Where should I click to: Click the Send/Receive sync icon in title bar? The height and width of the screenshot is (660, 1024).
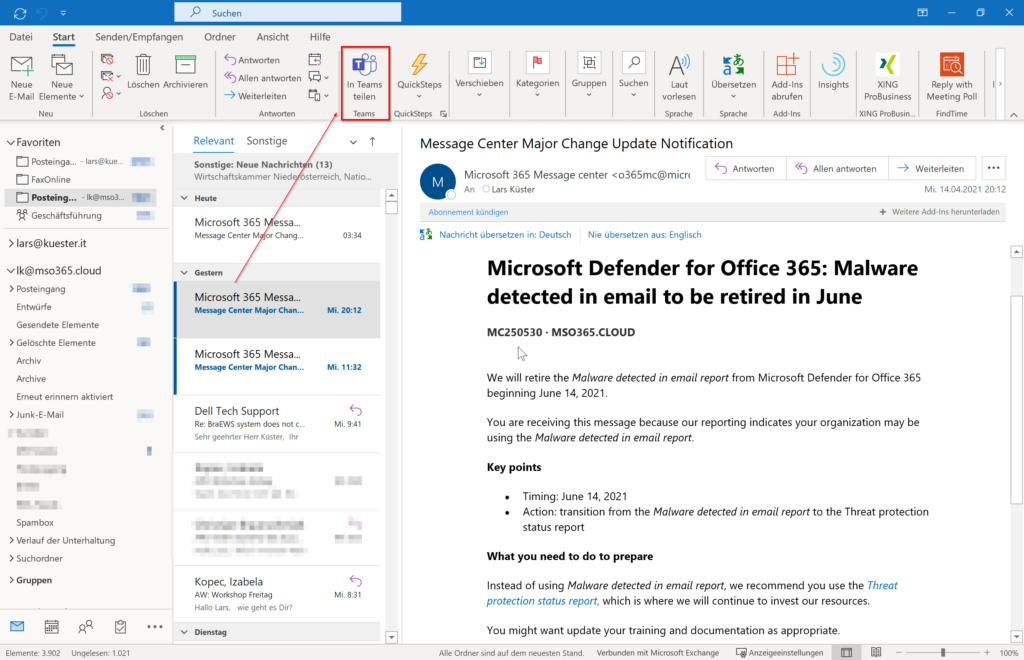point(20,13)
